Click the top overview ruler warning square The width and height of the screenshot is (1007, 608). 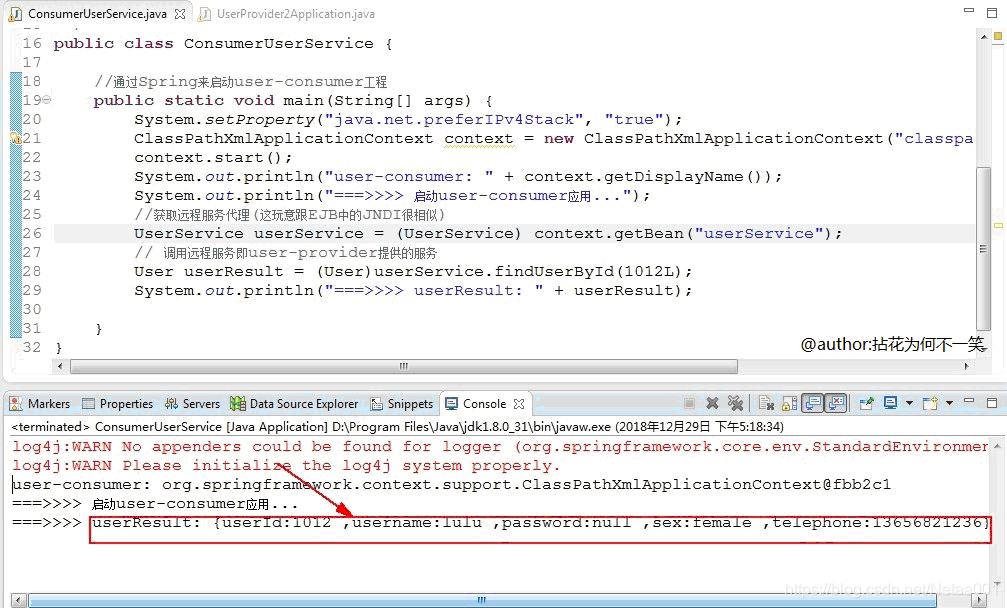point(998,37)
